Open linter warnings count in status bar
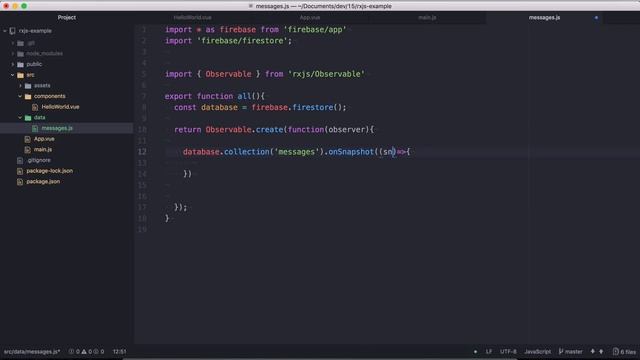Viewport: 640px width, 360px height. tap(87, 352)
